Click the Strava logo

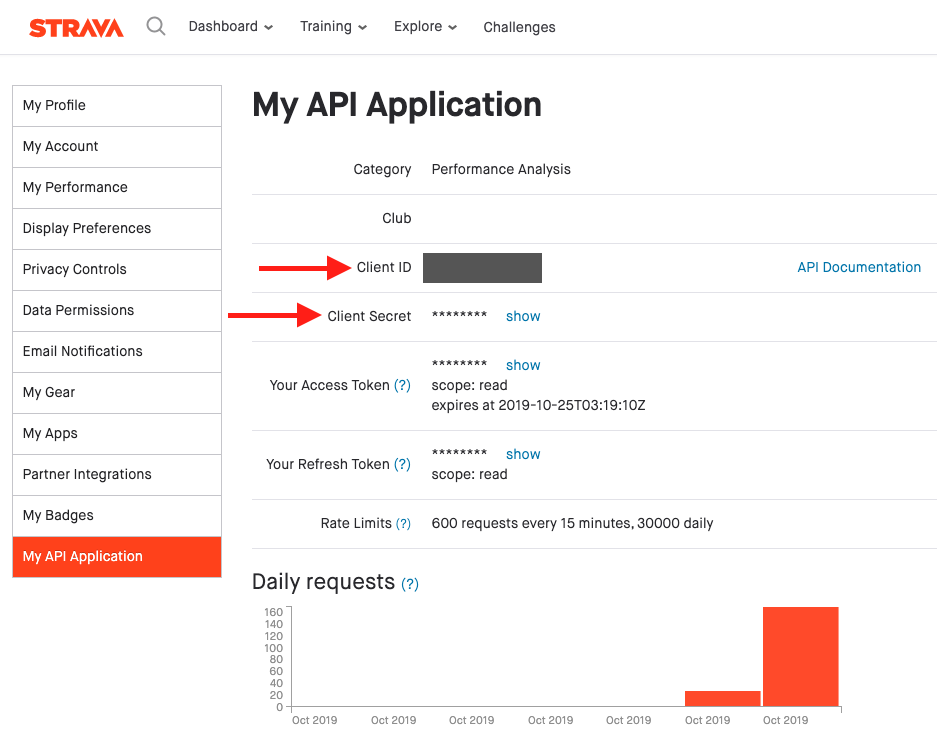[76, 27]
